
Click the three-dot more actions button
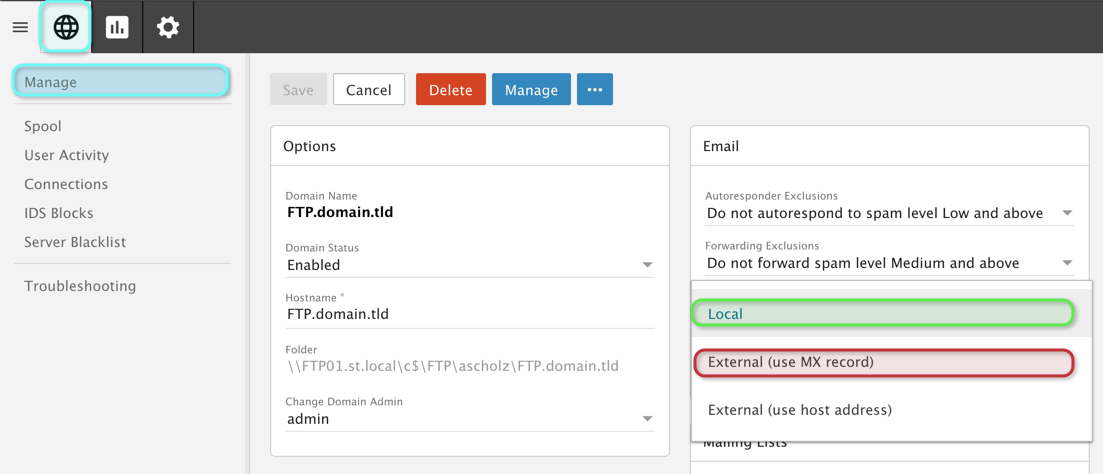(594, 90)
